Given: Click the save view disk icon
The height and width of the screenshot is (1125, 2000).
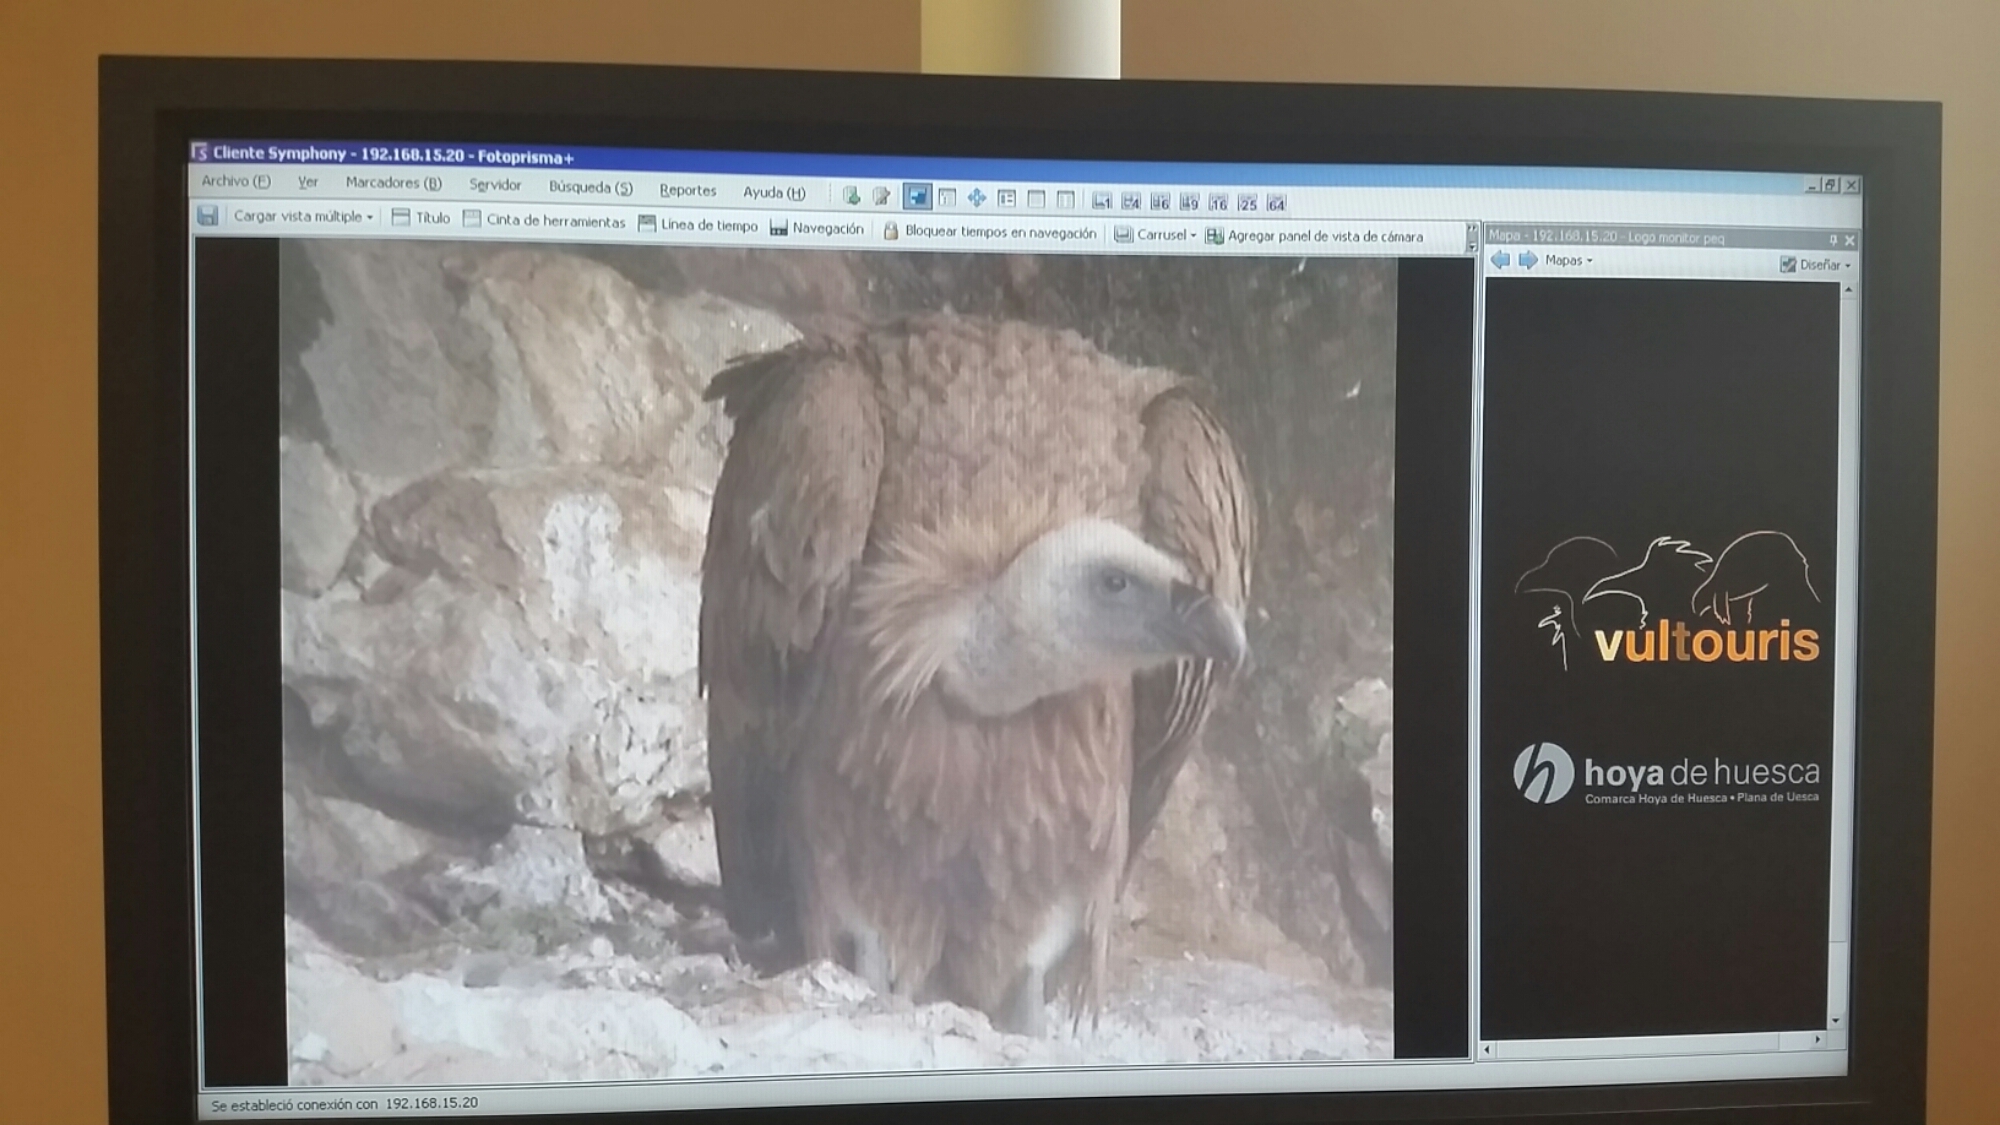Looking at the screenshot, I should click(x=208, y=216).
